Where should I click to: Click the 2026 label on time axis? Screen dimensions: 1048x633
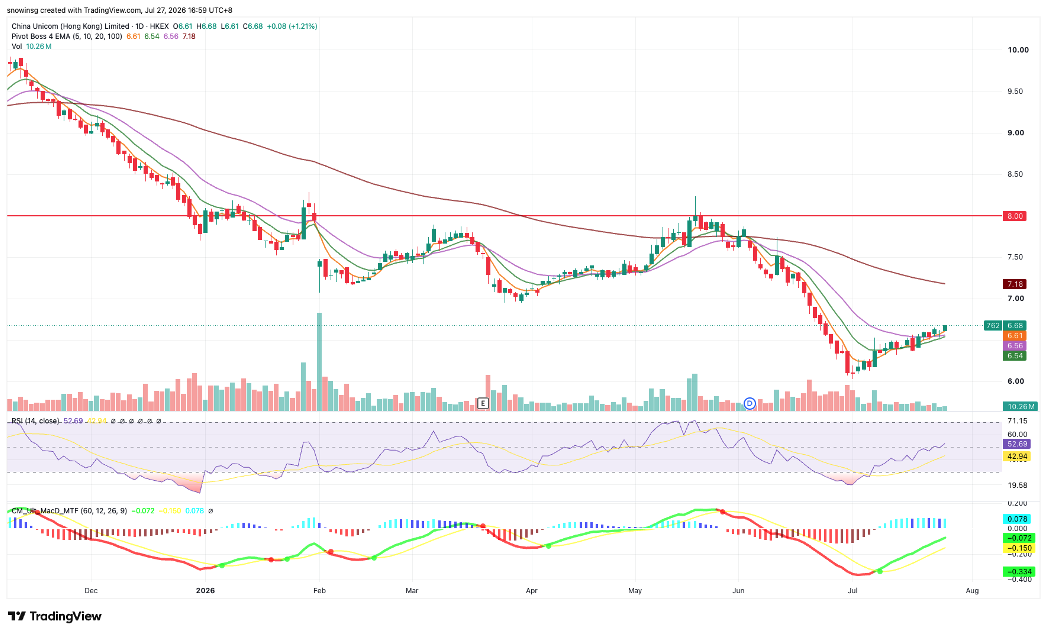coord(205,590)
